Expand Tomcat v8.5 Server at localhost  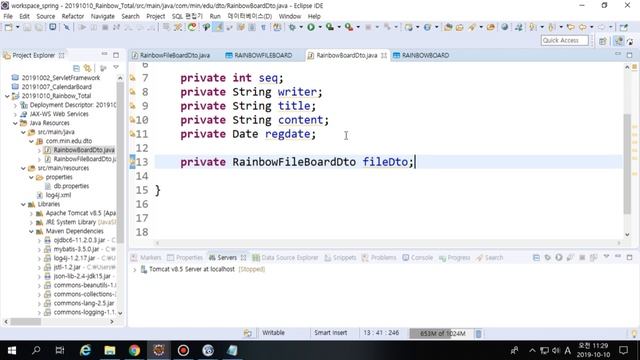coord(135,269)
